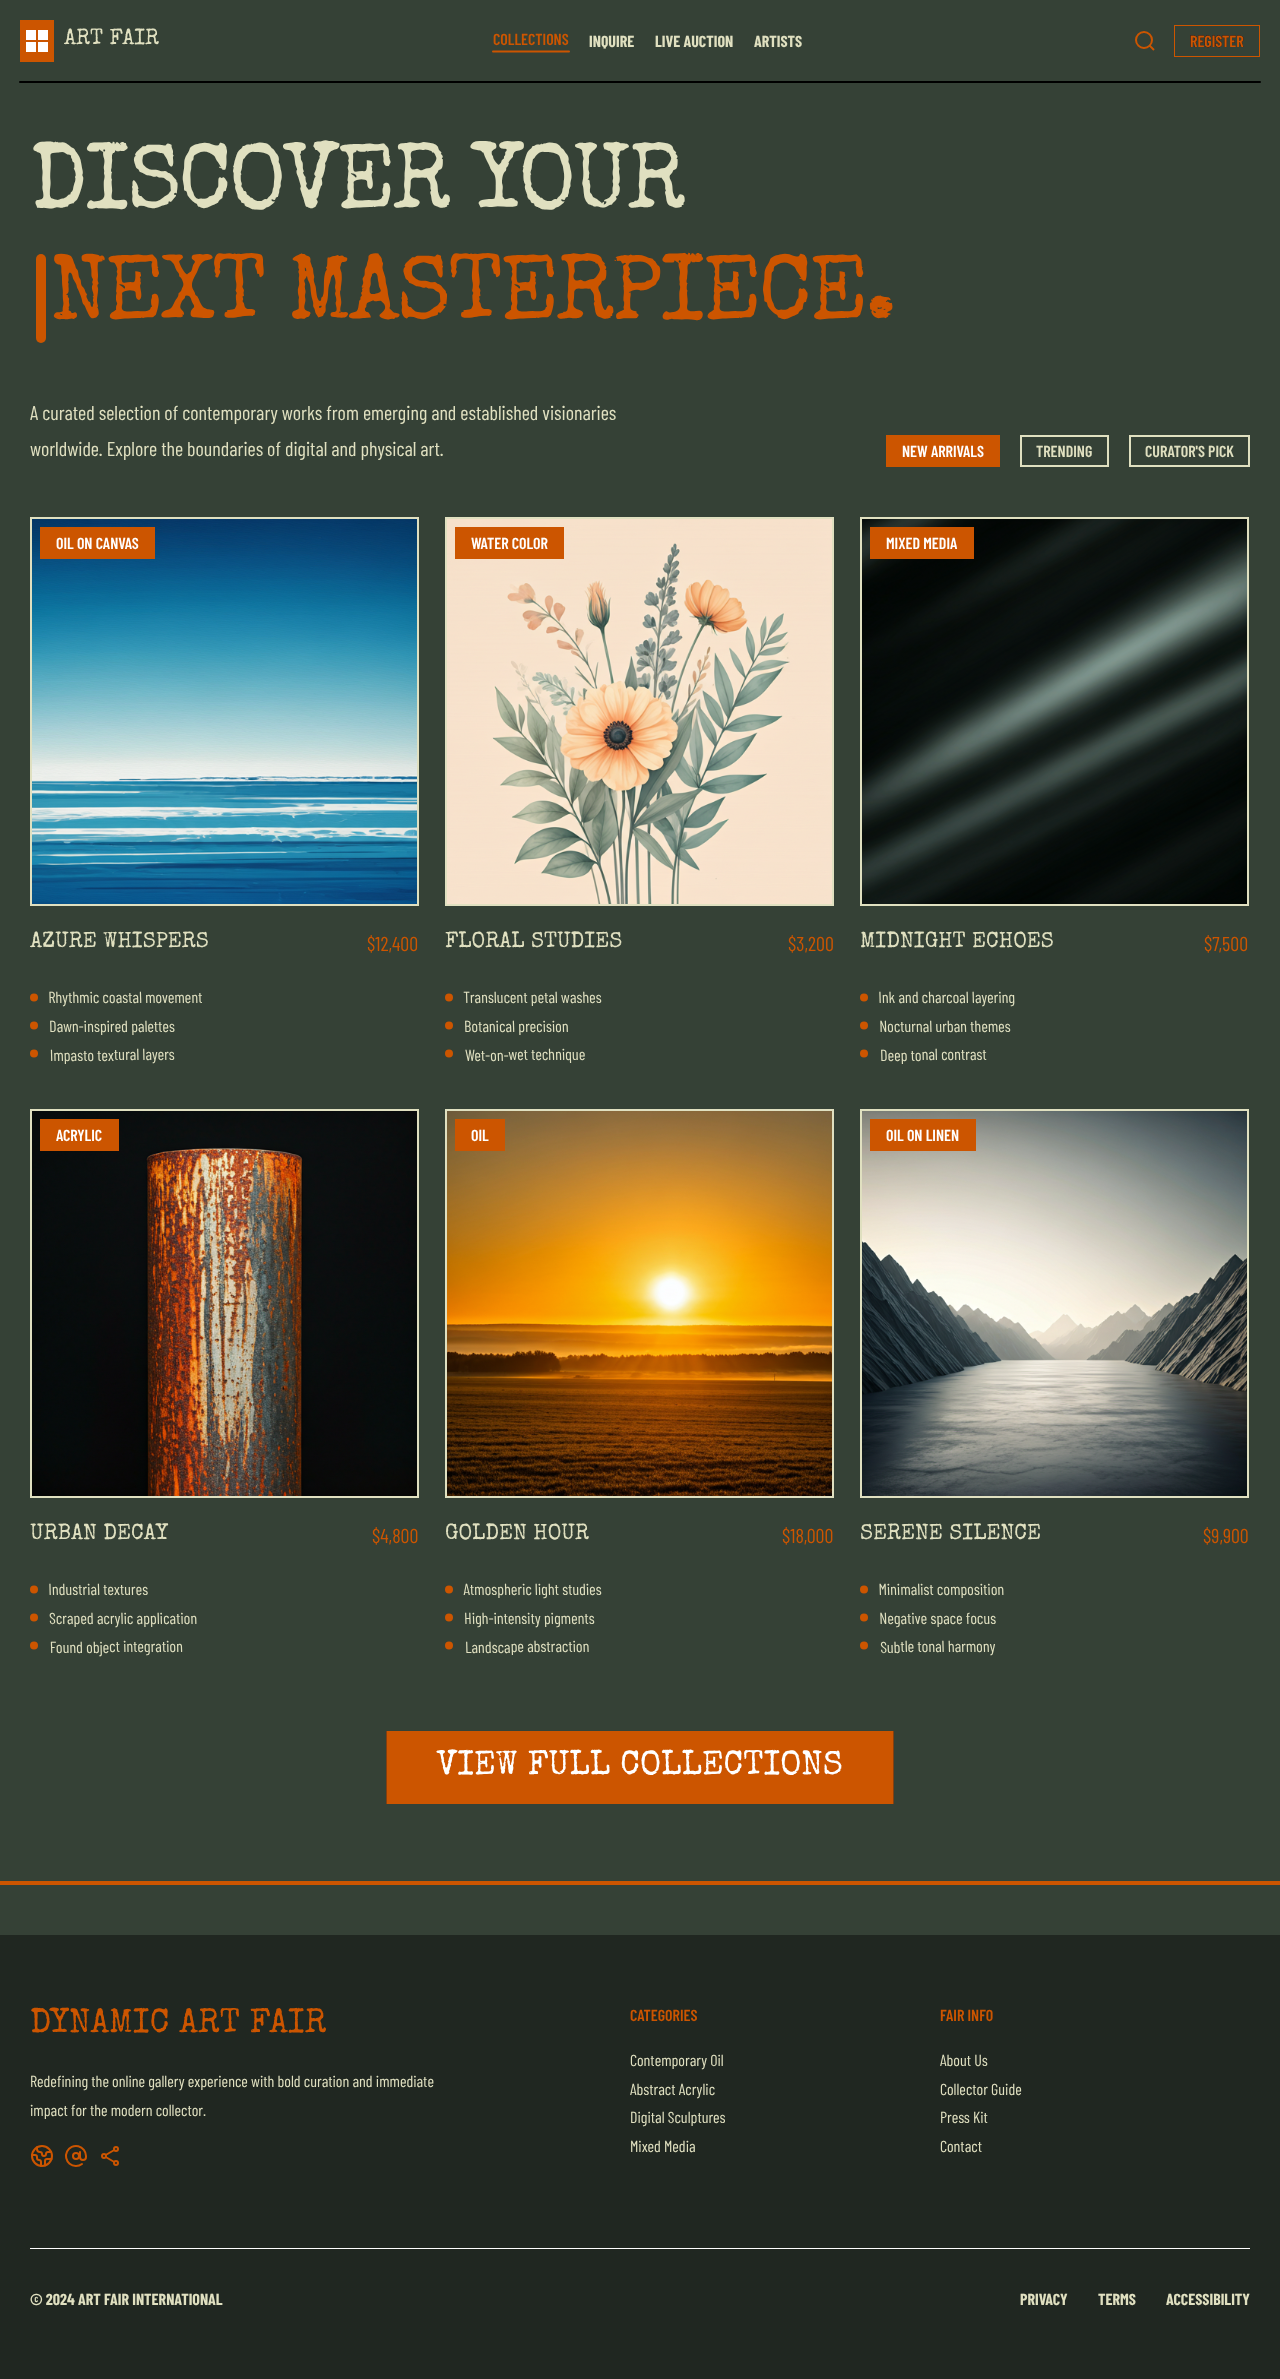Open the Privacy link in footer
Viewport: 1280px width, 2379px height.
[1044, 2300]
